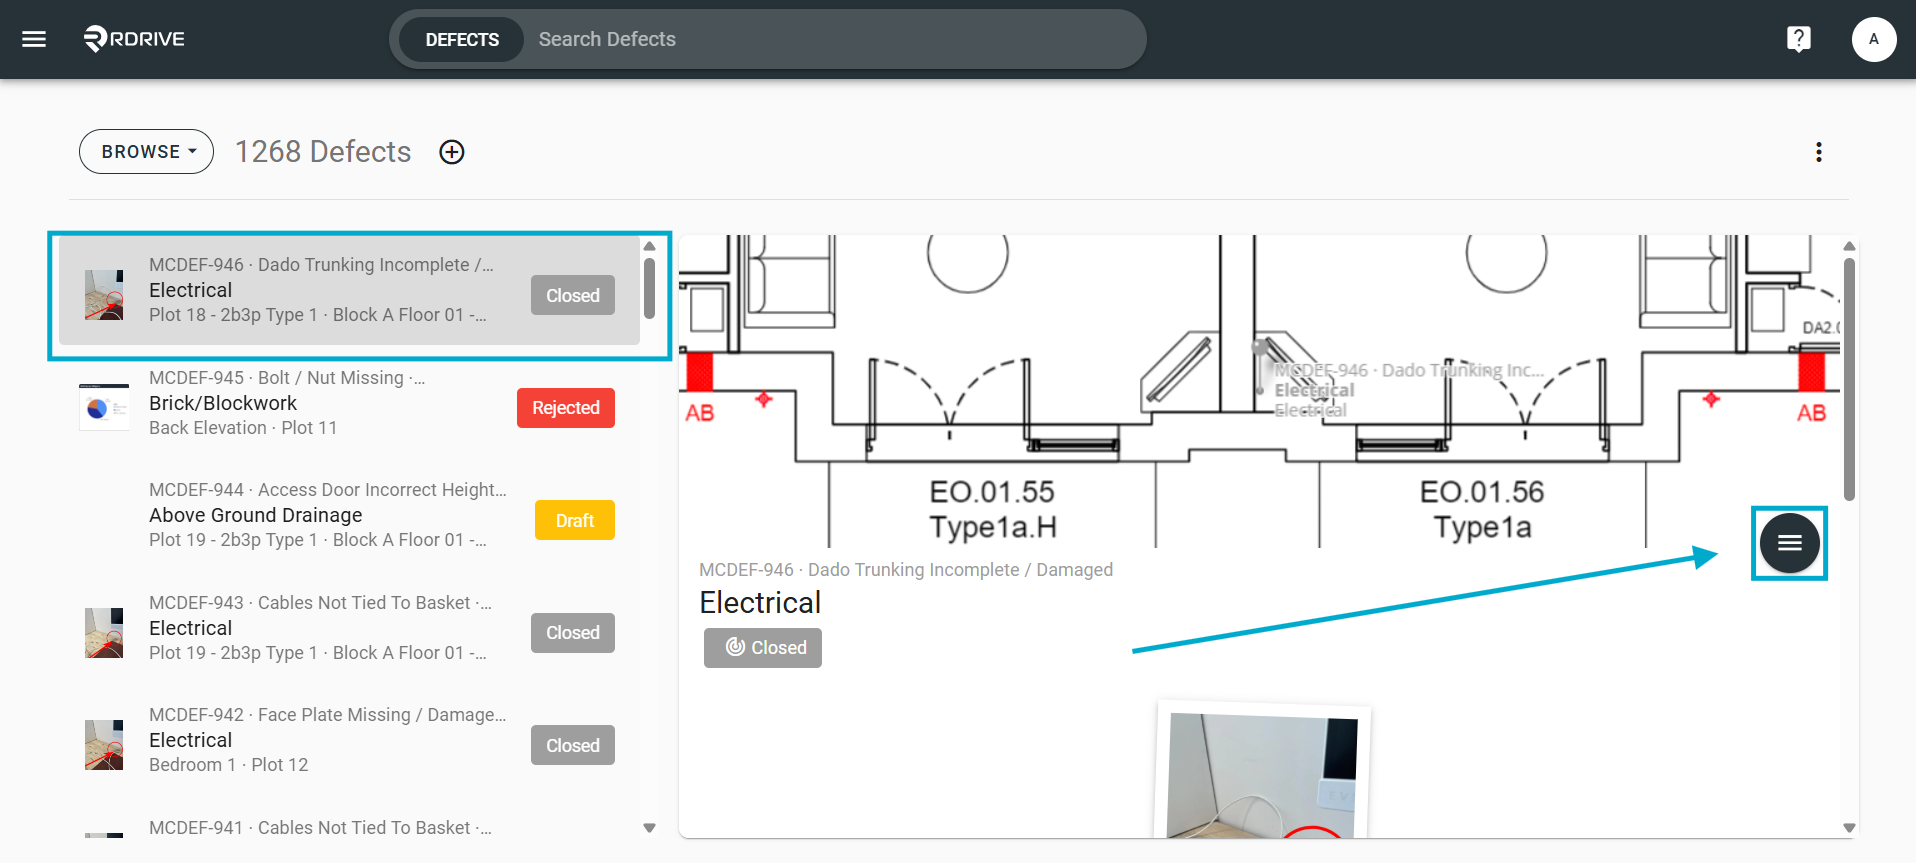Click the defect list scroll up arrow
Screen dimensions: 1916x863
coord(649,246)
